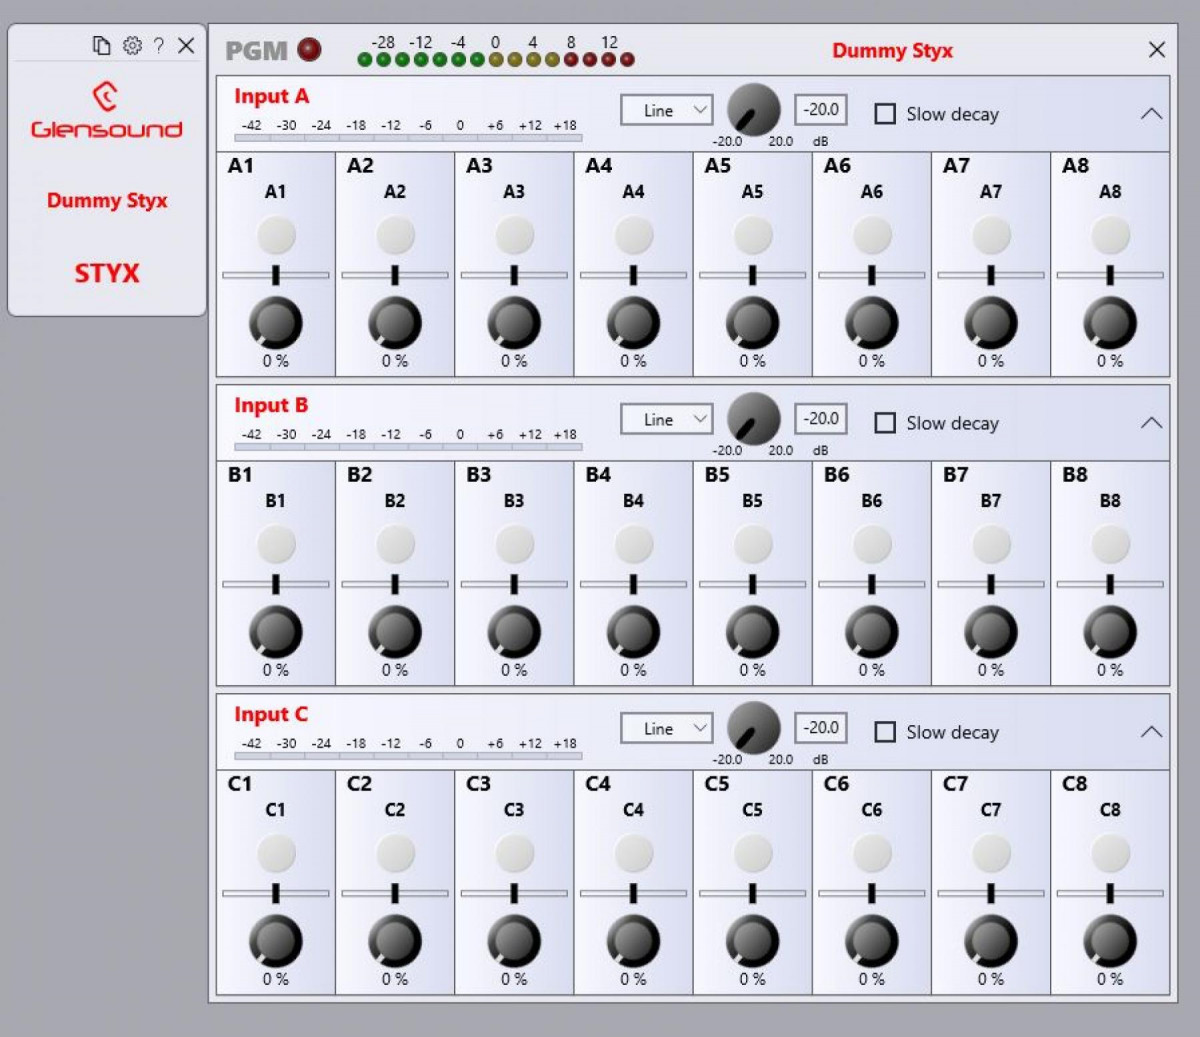1200x1037 pixels.
Task: Click the question mark help icon
Action: (158, 46)
